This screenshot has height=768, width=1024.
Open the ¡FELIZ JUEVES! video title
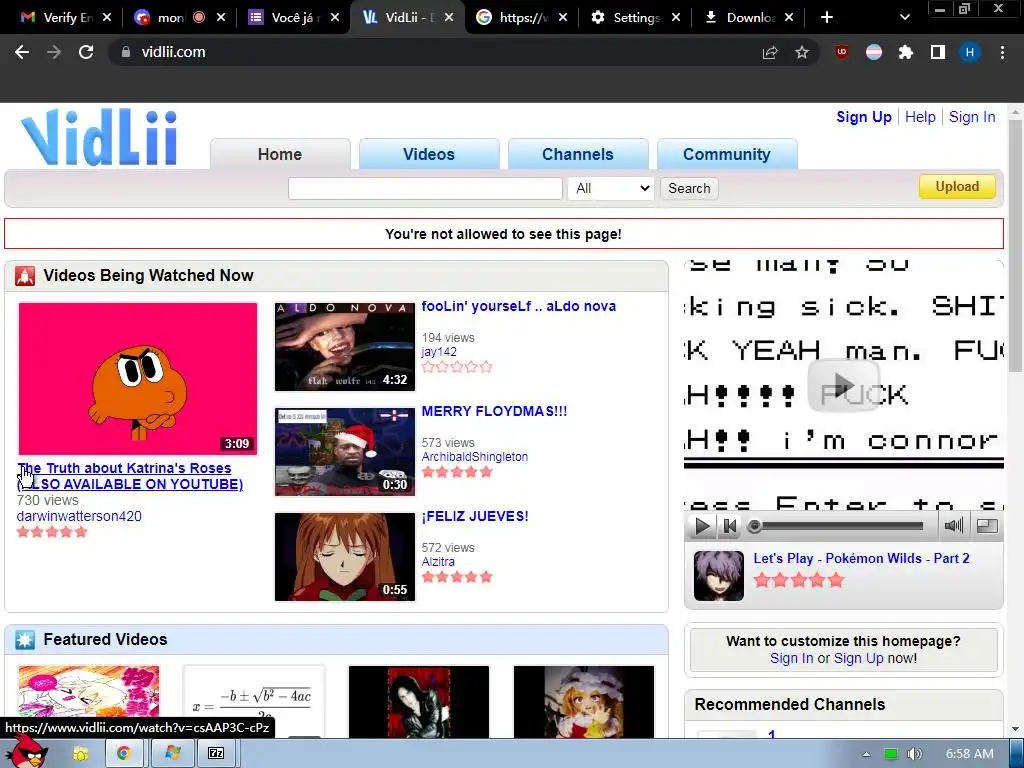[475, 517]
